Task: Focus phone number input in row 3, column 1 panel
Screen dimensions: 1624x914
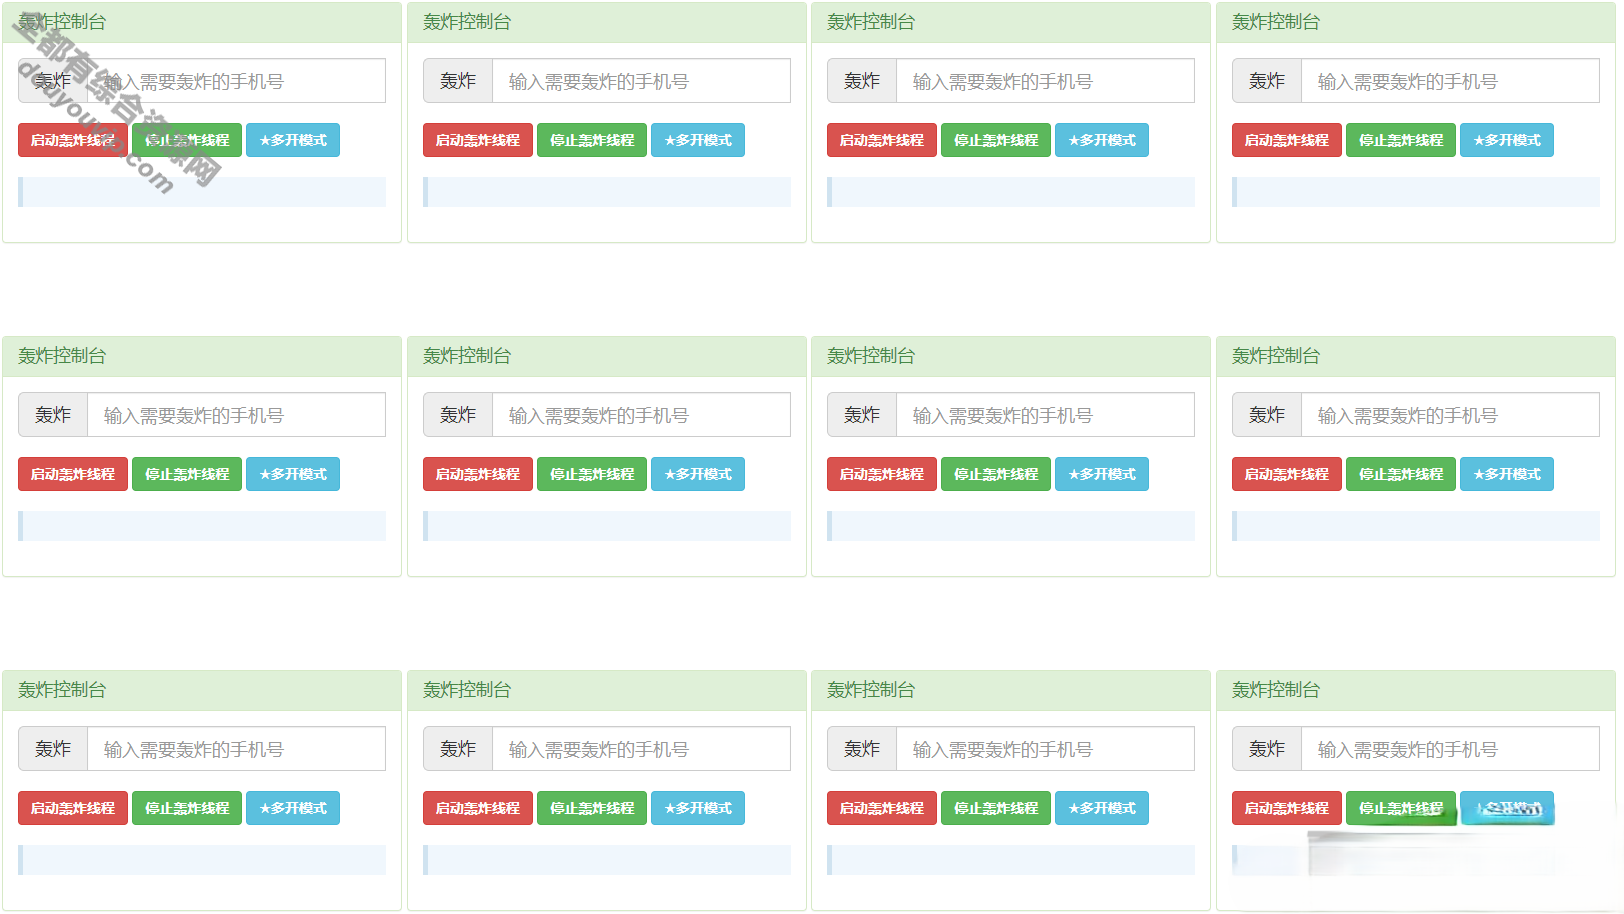Action: pos(236,749)
